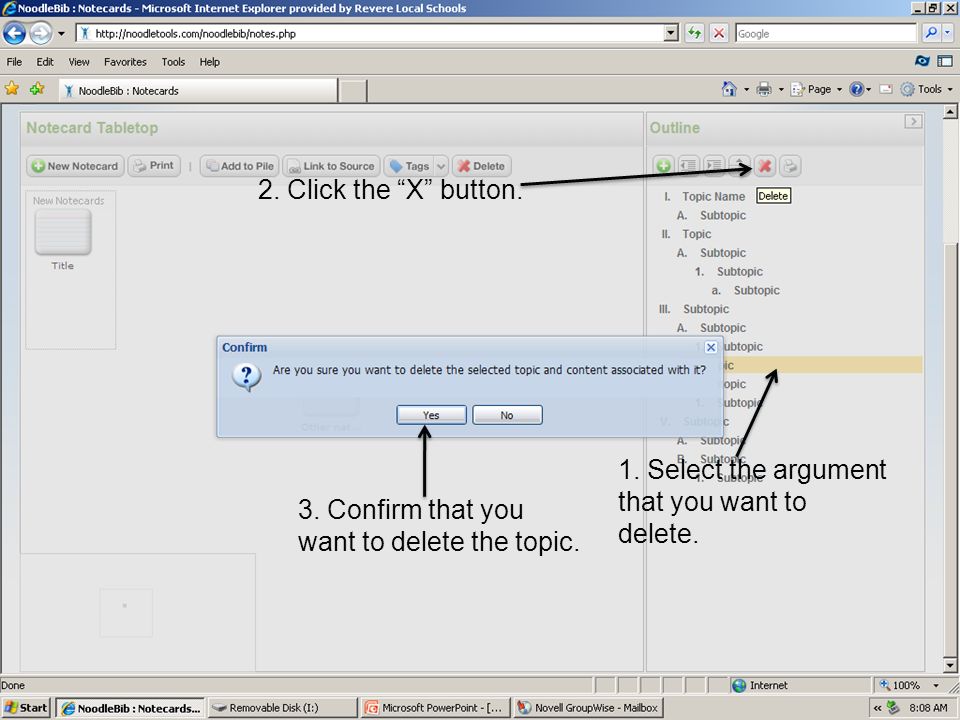The height and width of the screenshot is (720, 960).
Task: Click the Tags button
Action: coord(410,166)
